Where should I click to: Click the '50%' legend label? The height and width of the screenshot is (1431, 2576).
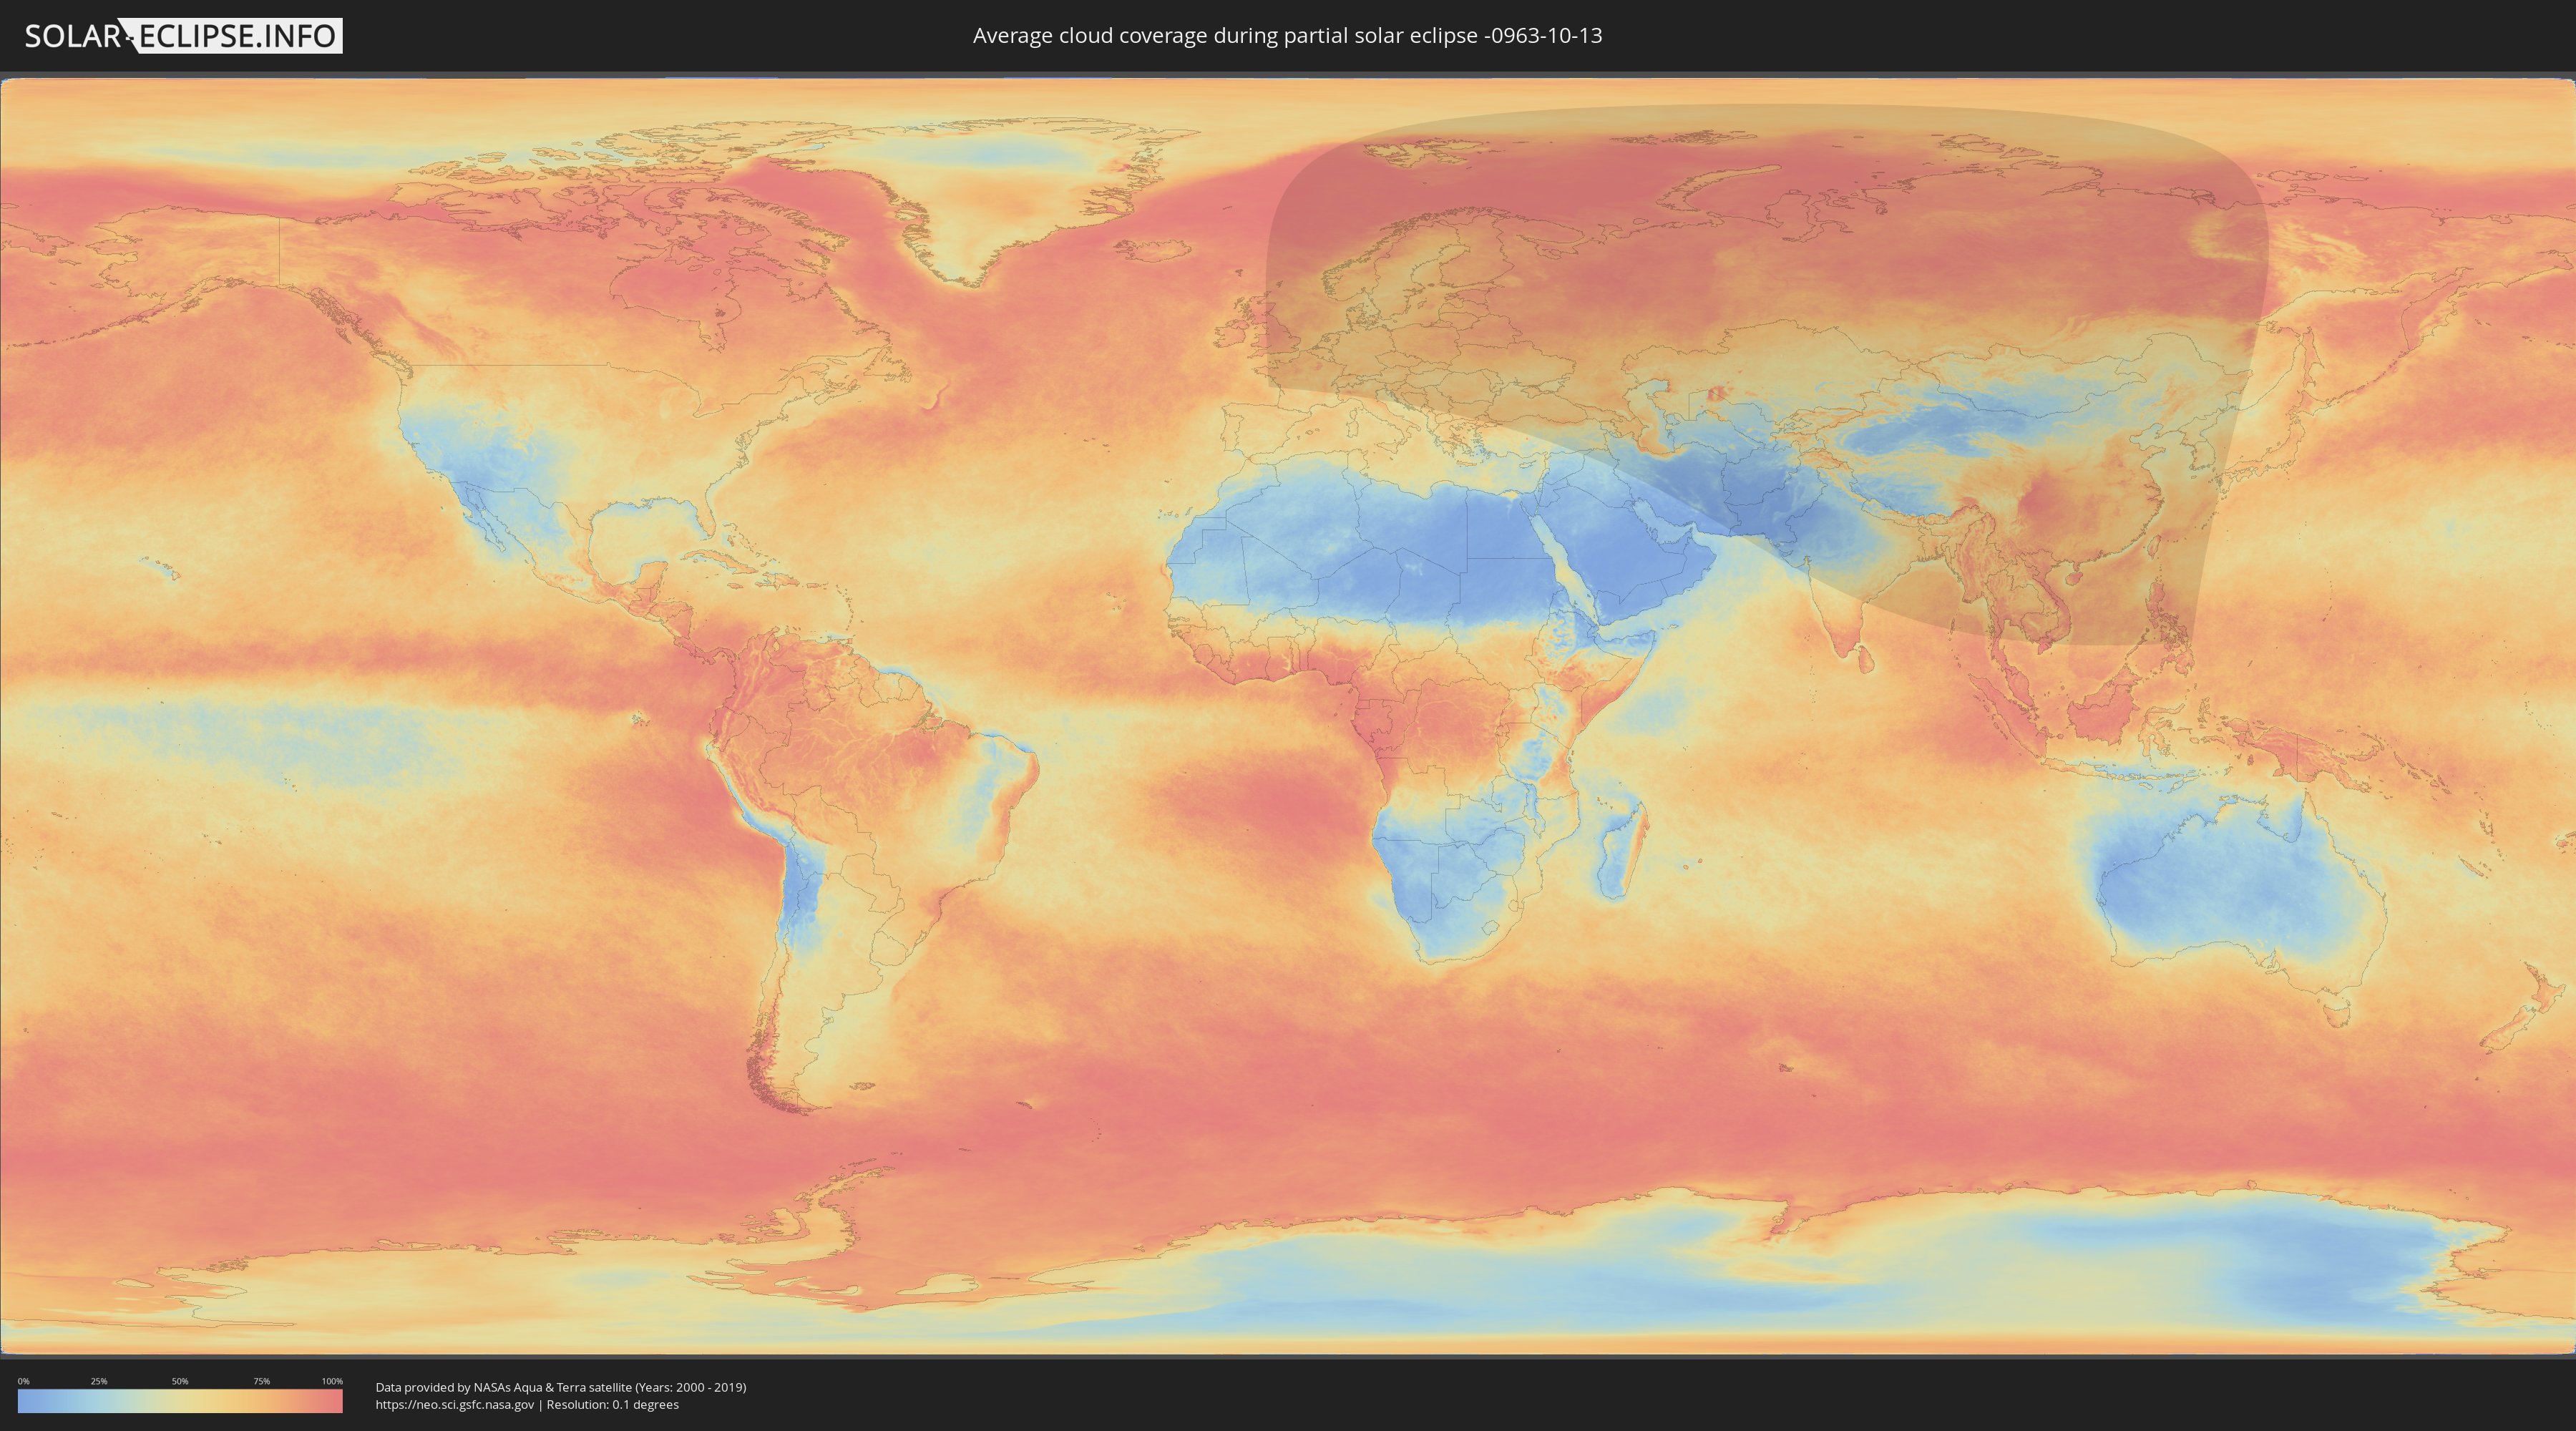[x=180, y=1381]
